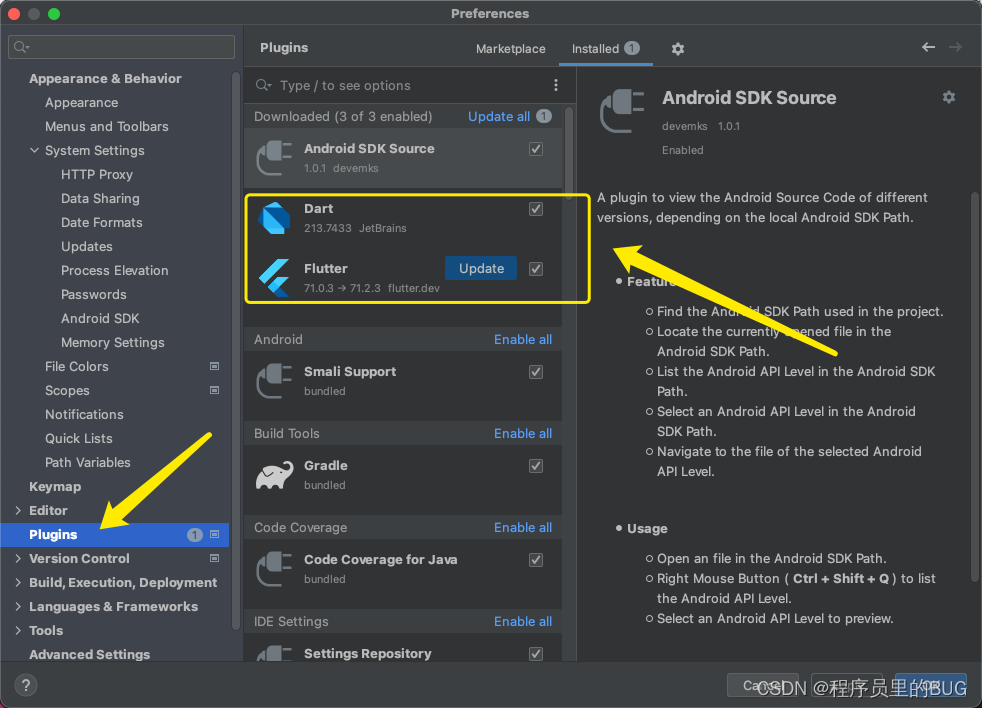Switch to the Marketplace tab

510,49
